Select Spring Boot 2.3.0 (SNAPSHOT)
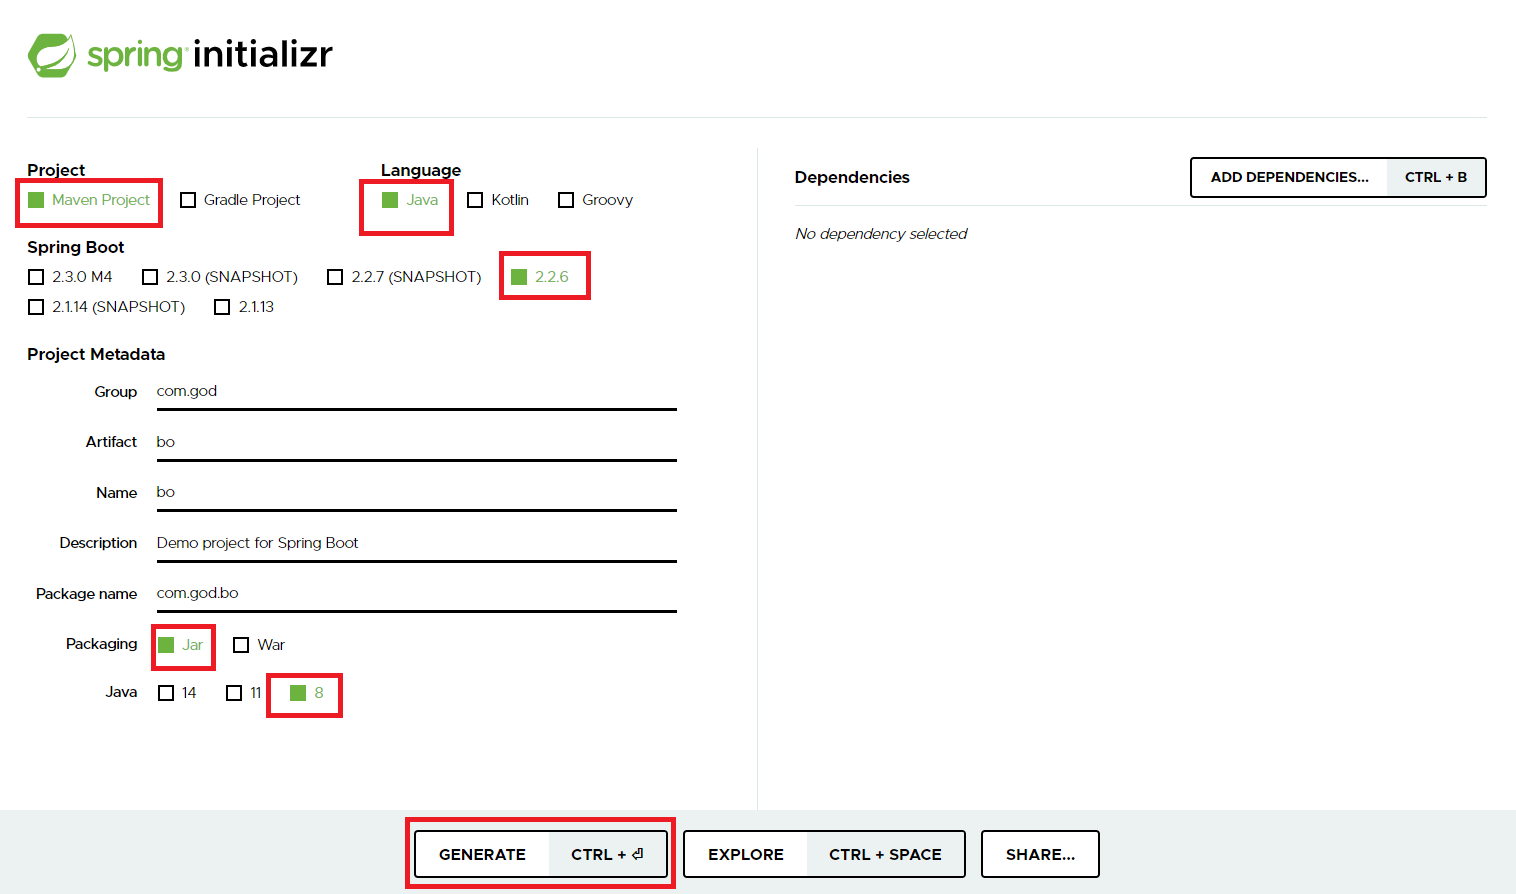This screenshot has height=894, width=1516. click(220, 277)
